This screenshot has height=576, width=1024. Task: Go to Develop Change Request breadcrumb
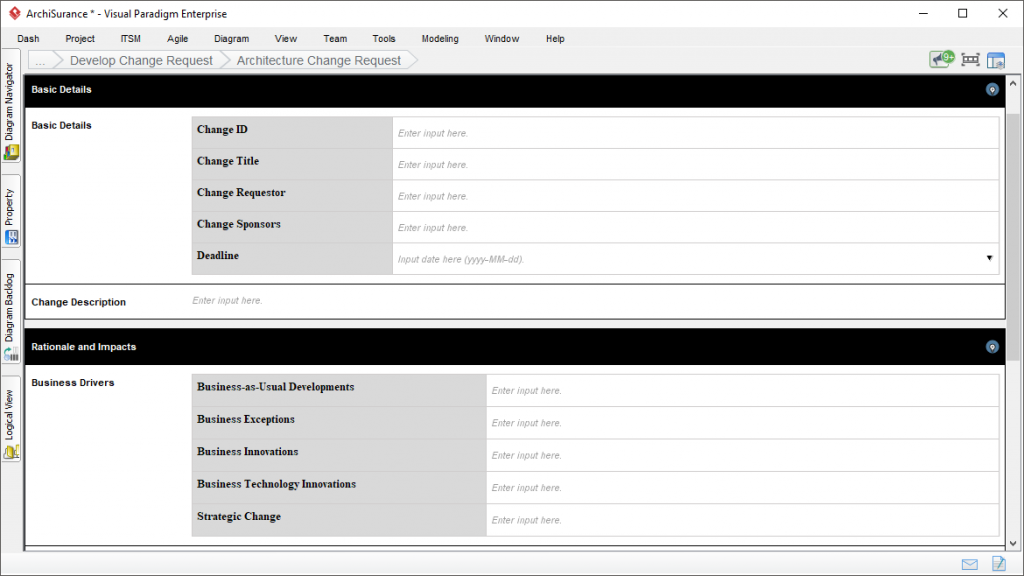pos(141,60)
